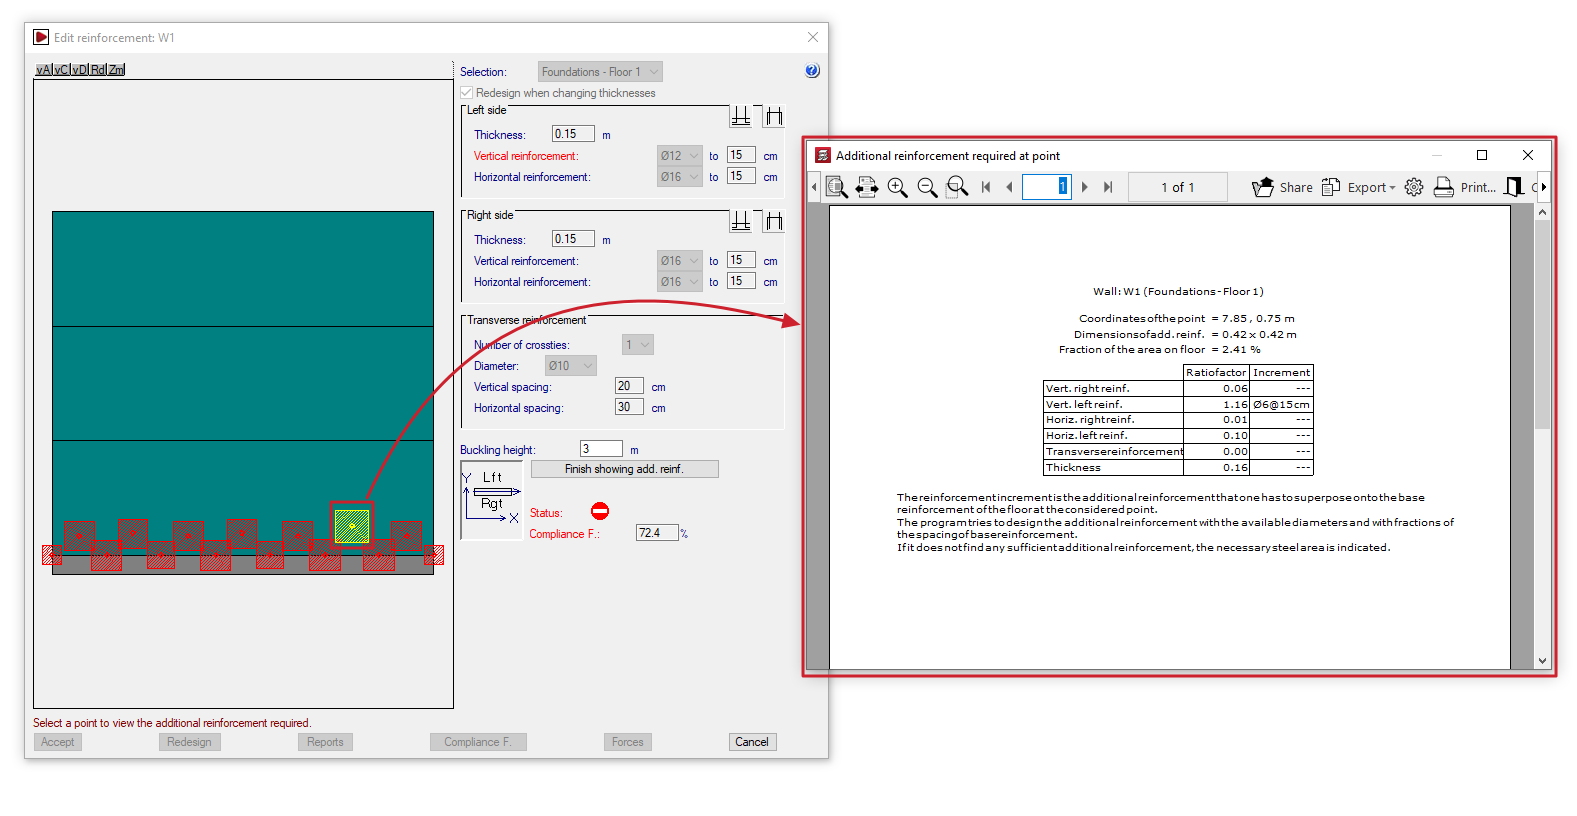The height and width of the screenshot is (816, 1577).
Task: Click the Cancel button
Action: [x=752, y=742]
